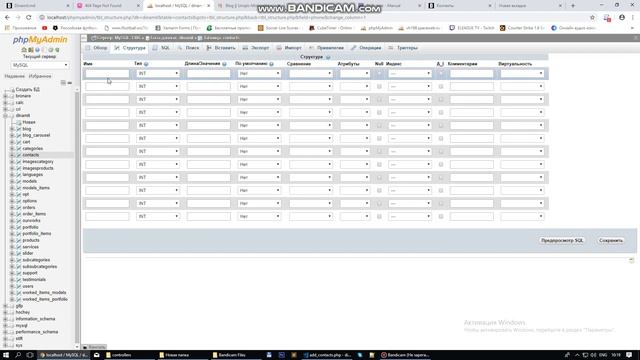This screenshot has width=640, height=360.
Task: Click the browser back arrow
Action: click(x=7, y=18)
